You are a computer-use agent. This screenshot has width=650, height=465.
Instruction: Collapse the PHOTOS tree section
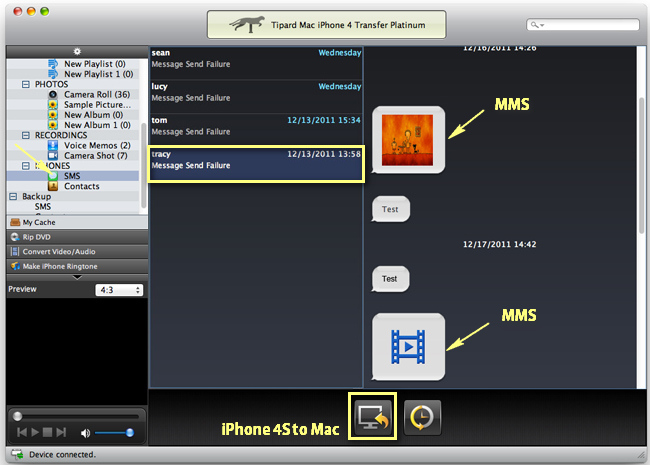tap(26, 84)
